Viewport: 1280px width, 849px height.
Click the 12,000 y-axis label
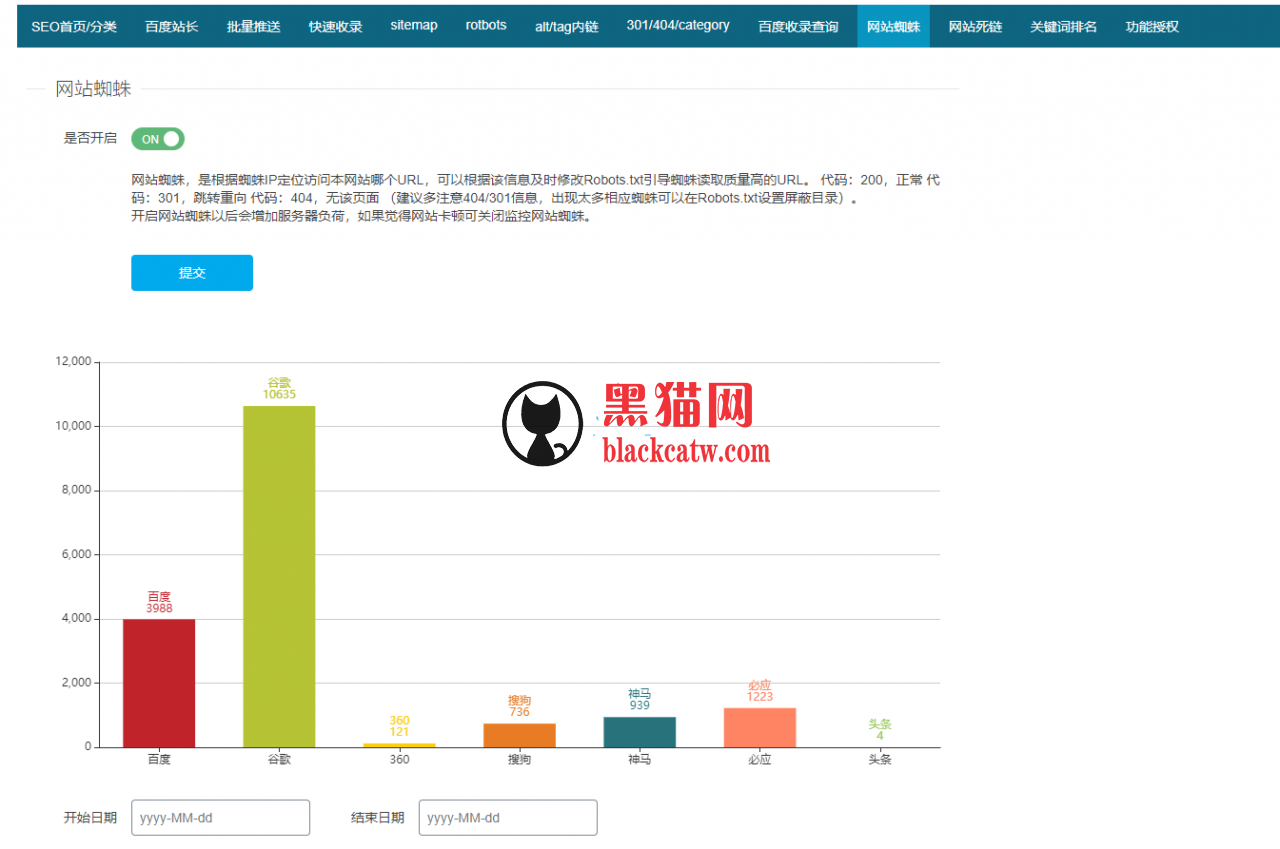(74, 362)
